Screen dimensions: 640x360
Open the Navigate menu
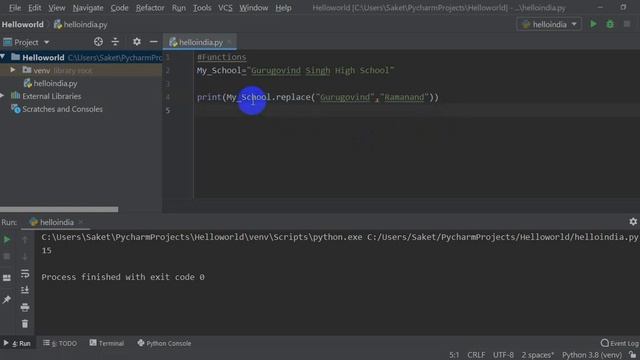tap(88, 8)
